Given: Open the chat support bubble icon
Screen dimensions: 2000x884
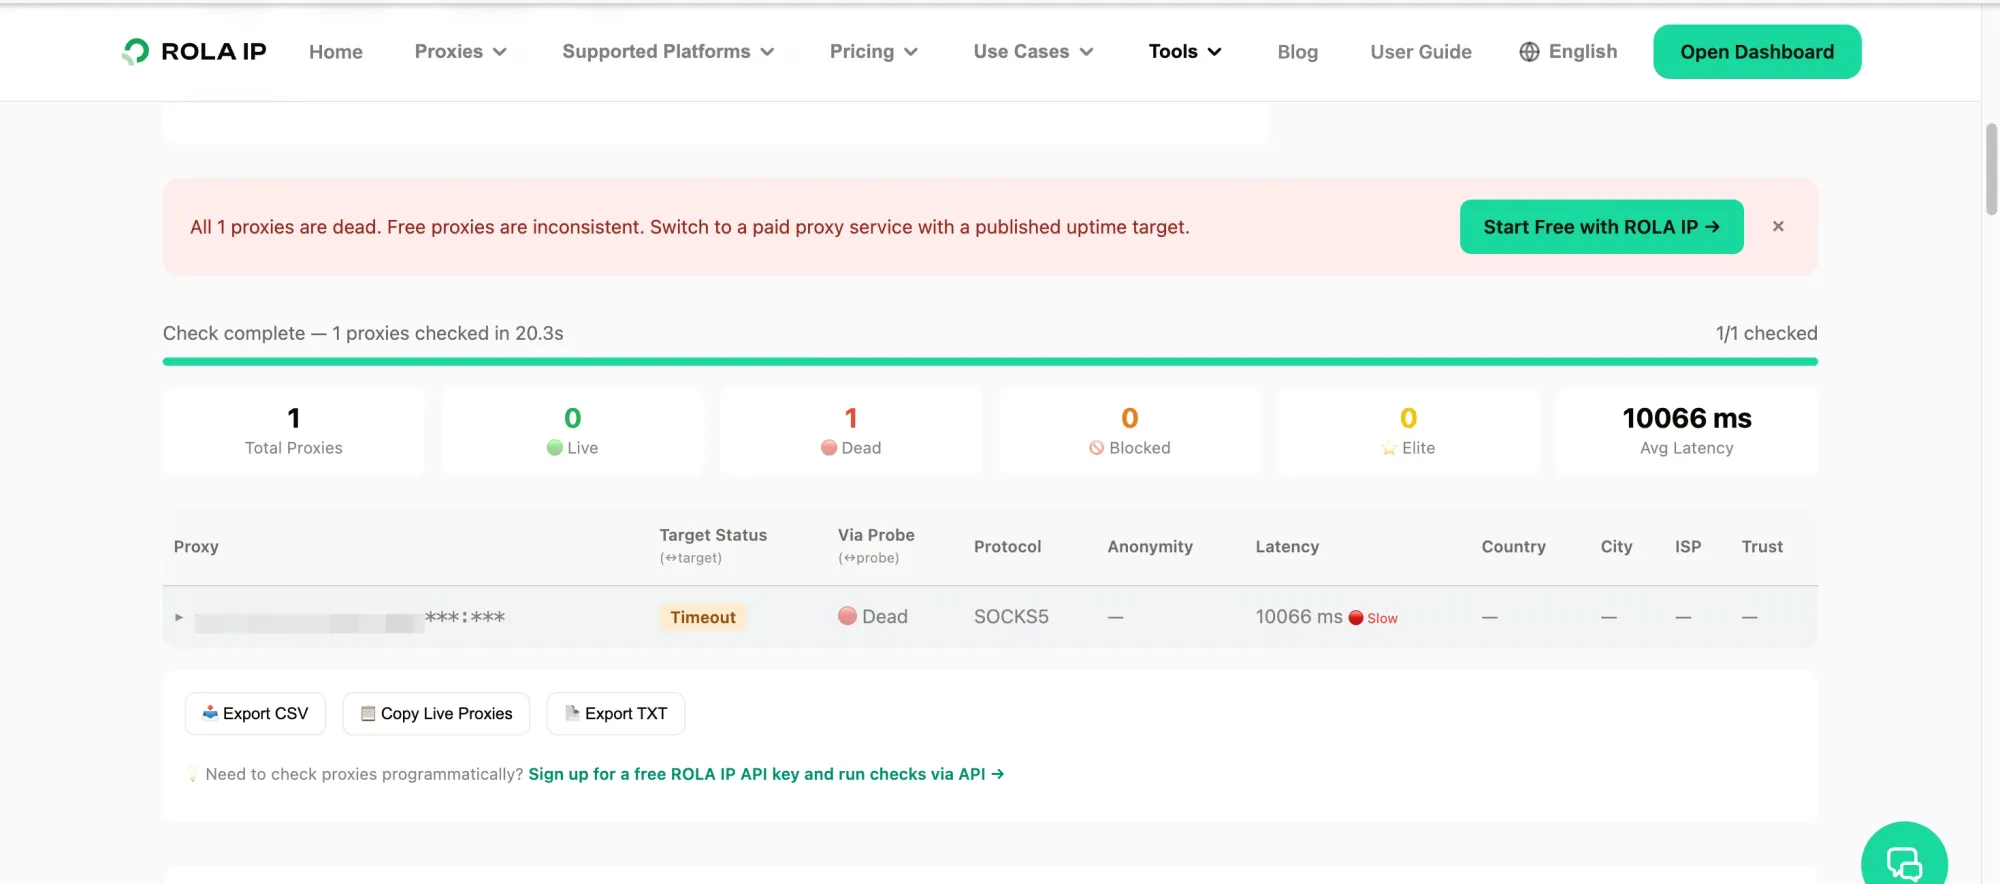Looking at the screenshot, I should tap(1904, 862).
